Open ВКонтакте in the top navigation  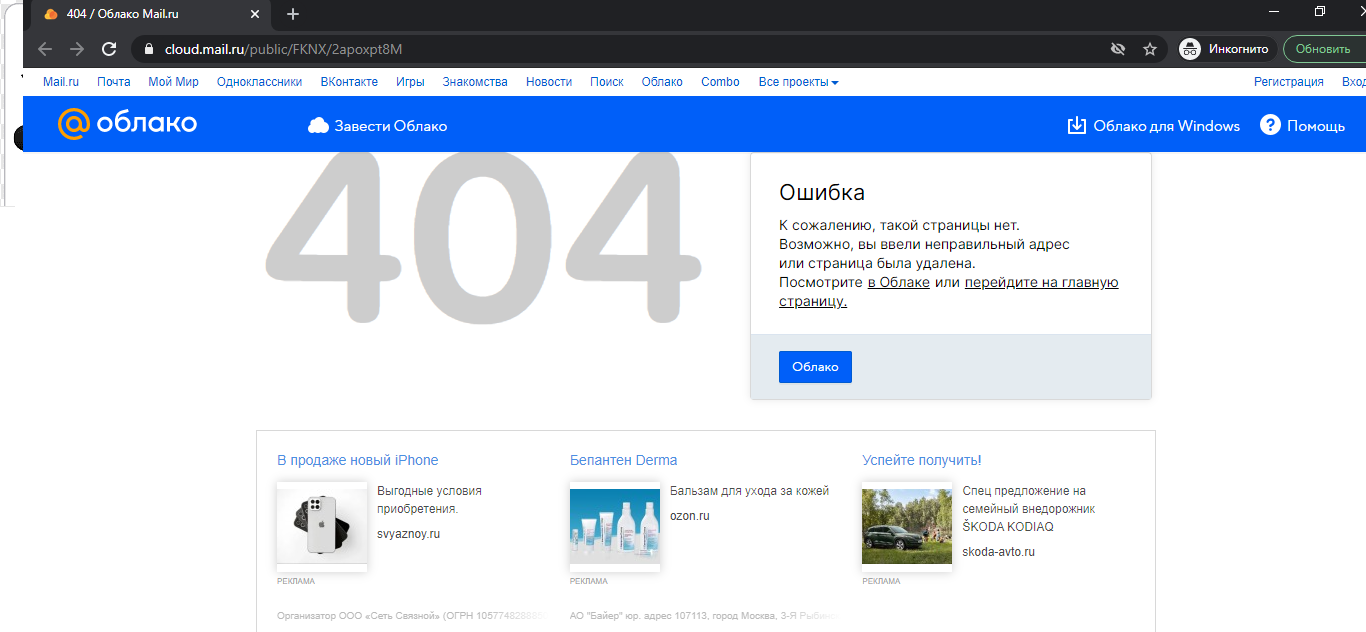(x=349, y=82)
